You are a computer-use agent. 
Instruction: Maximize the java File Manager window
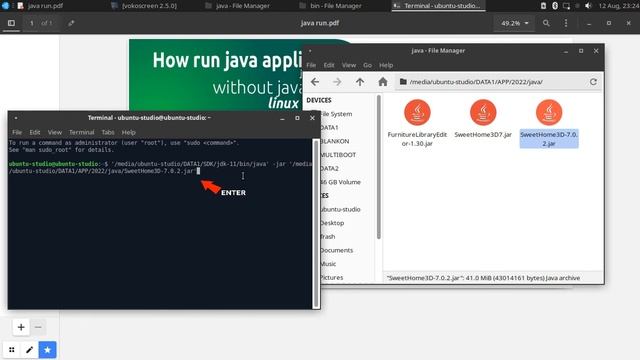pyautogui.click(x=581, y=51)
